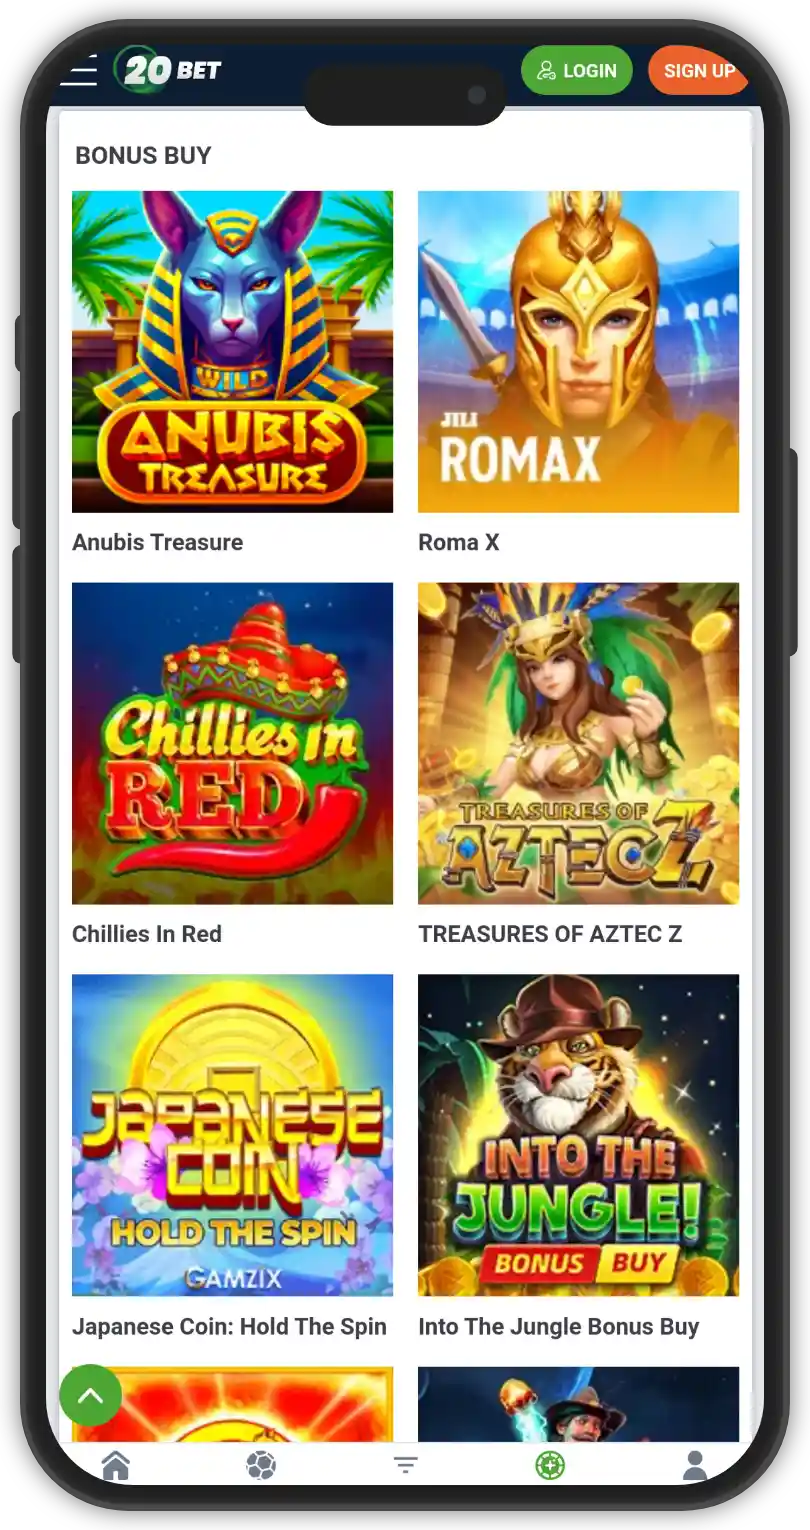Go to Home via bottom bar icon
810x1530 pixels.
pos(116,1466)
